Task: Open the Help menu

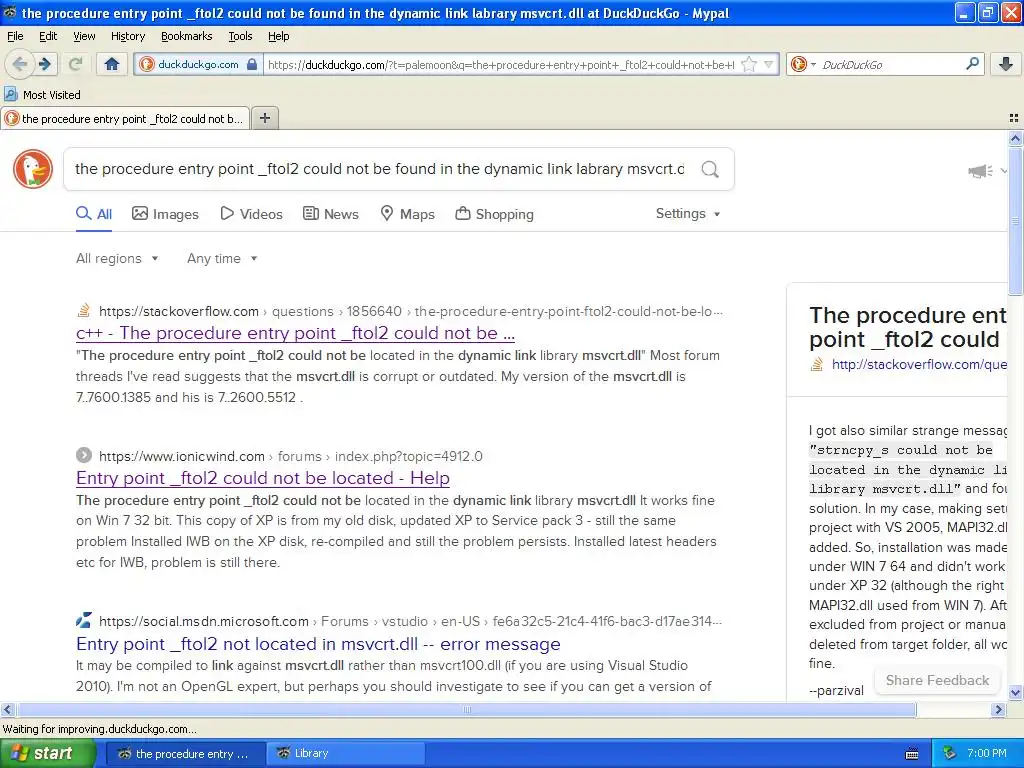Action: pyautogui.click(x=279, y=36)
